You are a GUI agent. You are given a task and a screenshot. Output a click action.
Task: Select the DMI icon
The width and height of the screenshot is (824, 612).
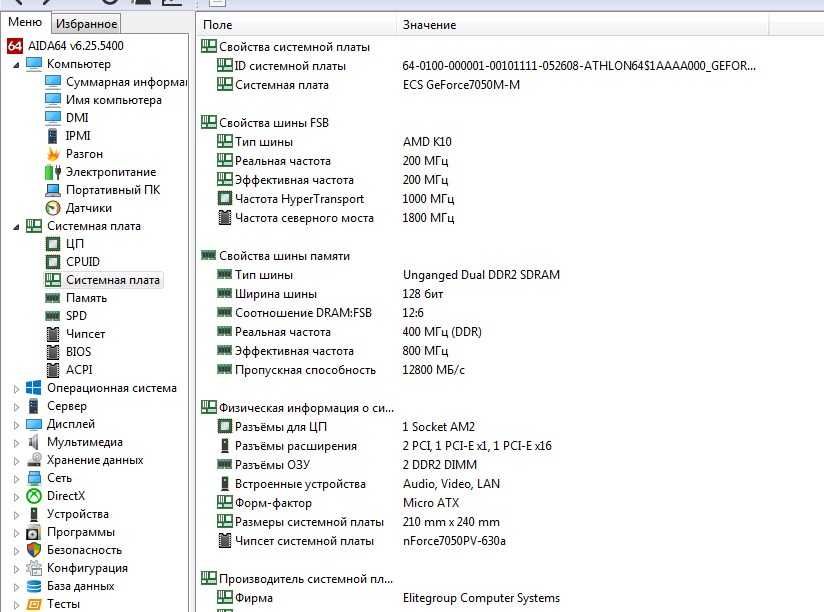[x=53, y=118]
